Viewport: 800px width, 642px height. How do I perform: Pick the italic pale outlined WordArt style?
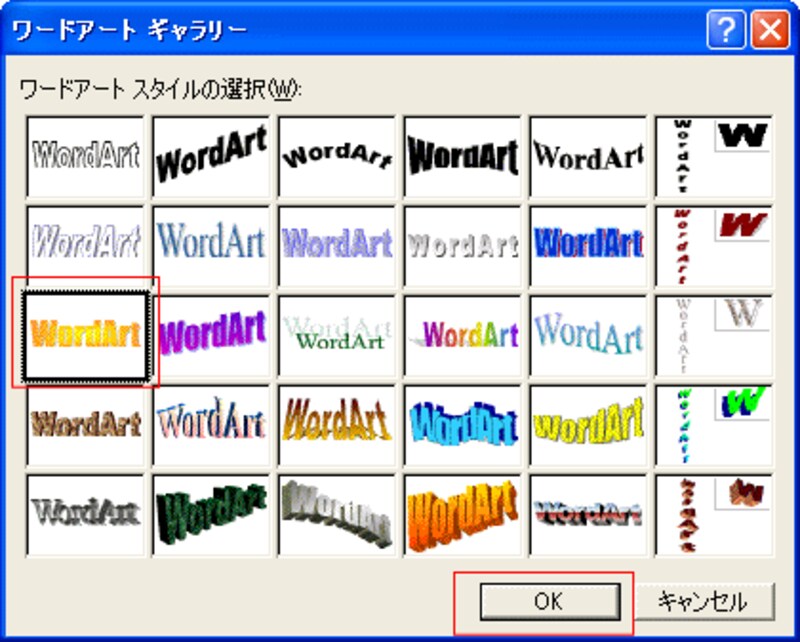pos(85,246)
